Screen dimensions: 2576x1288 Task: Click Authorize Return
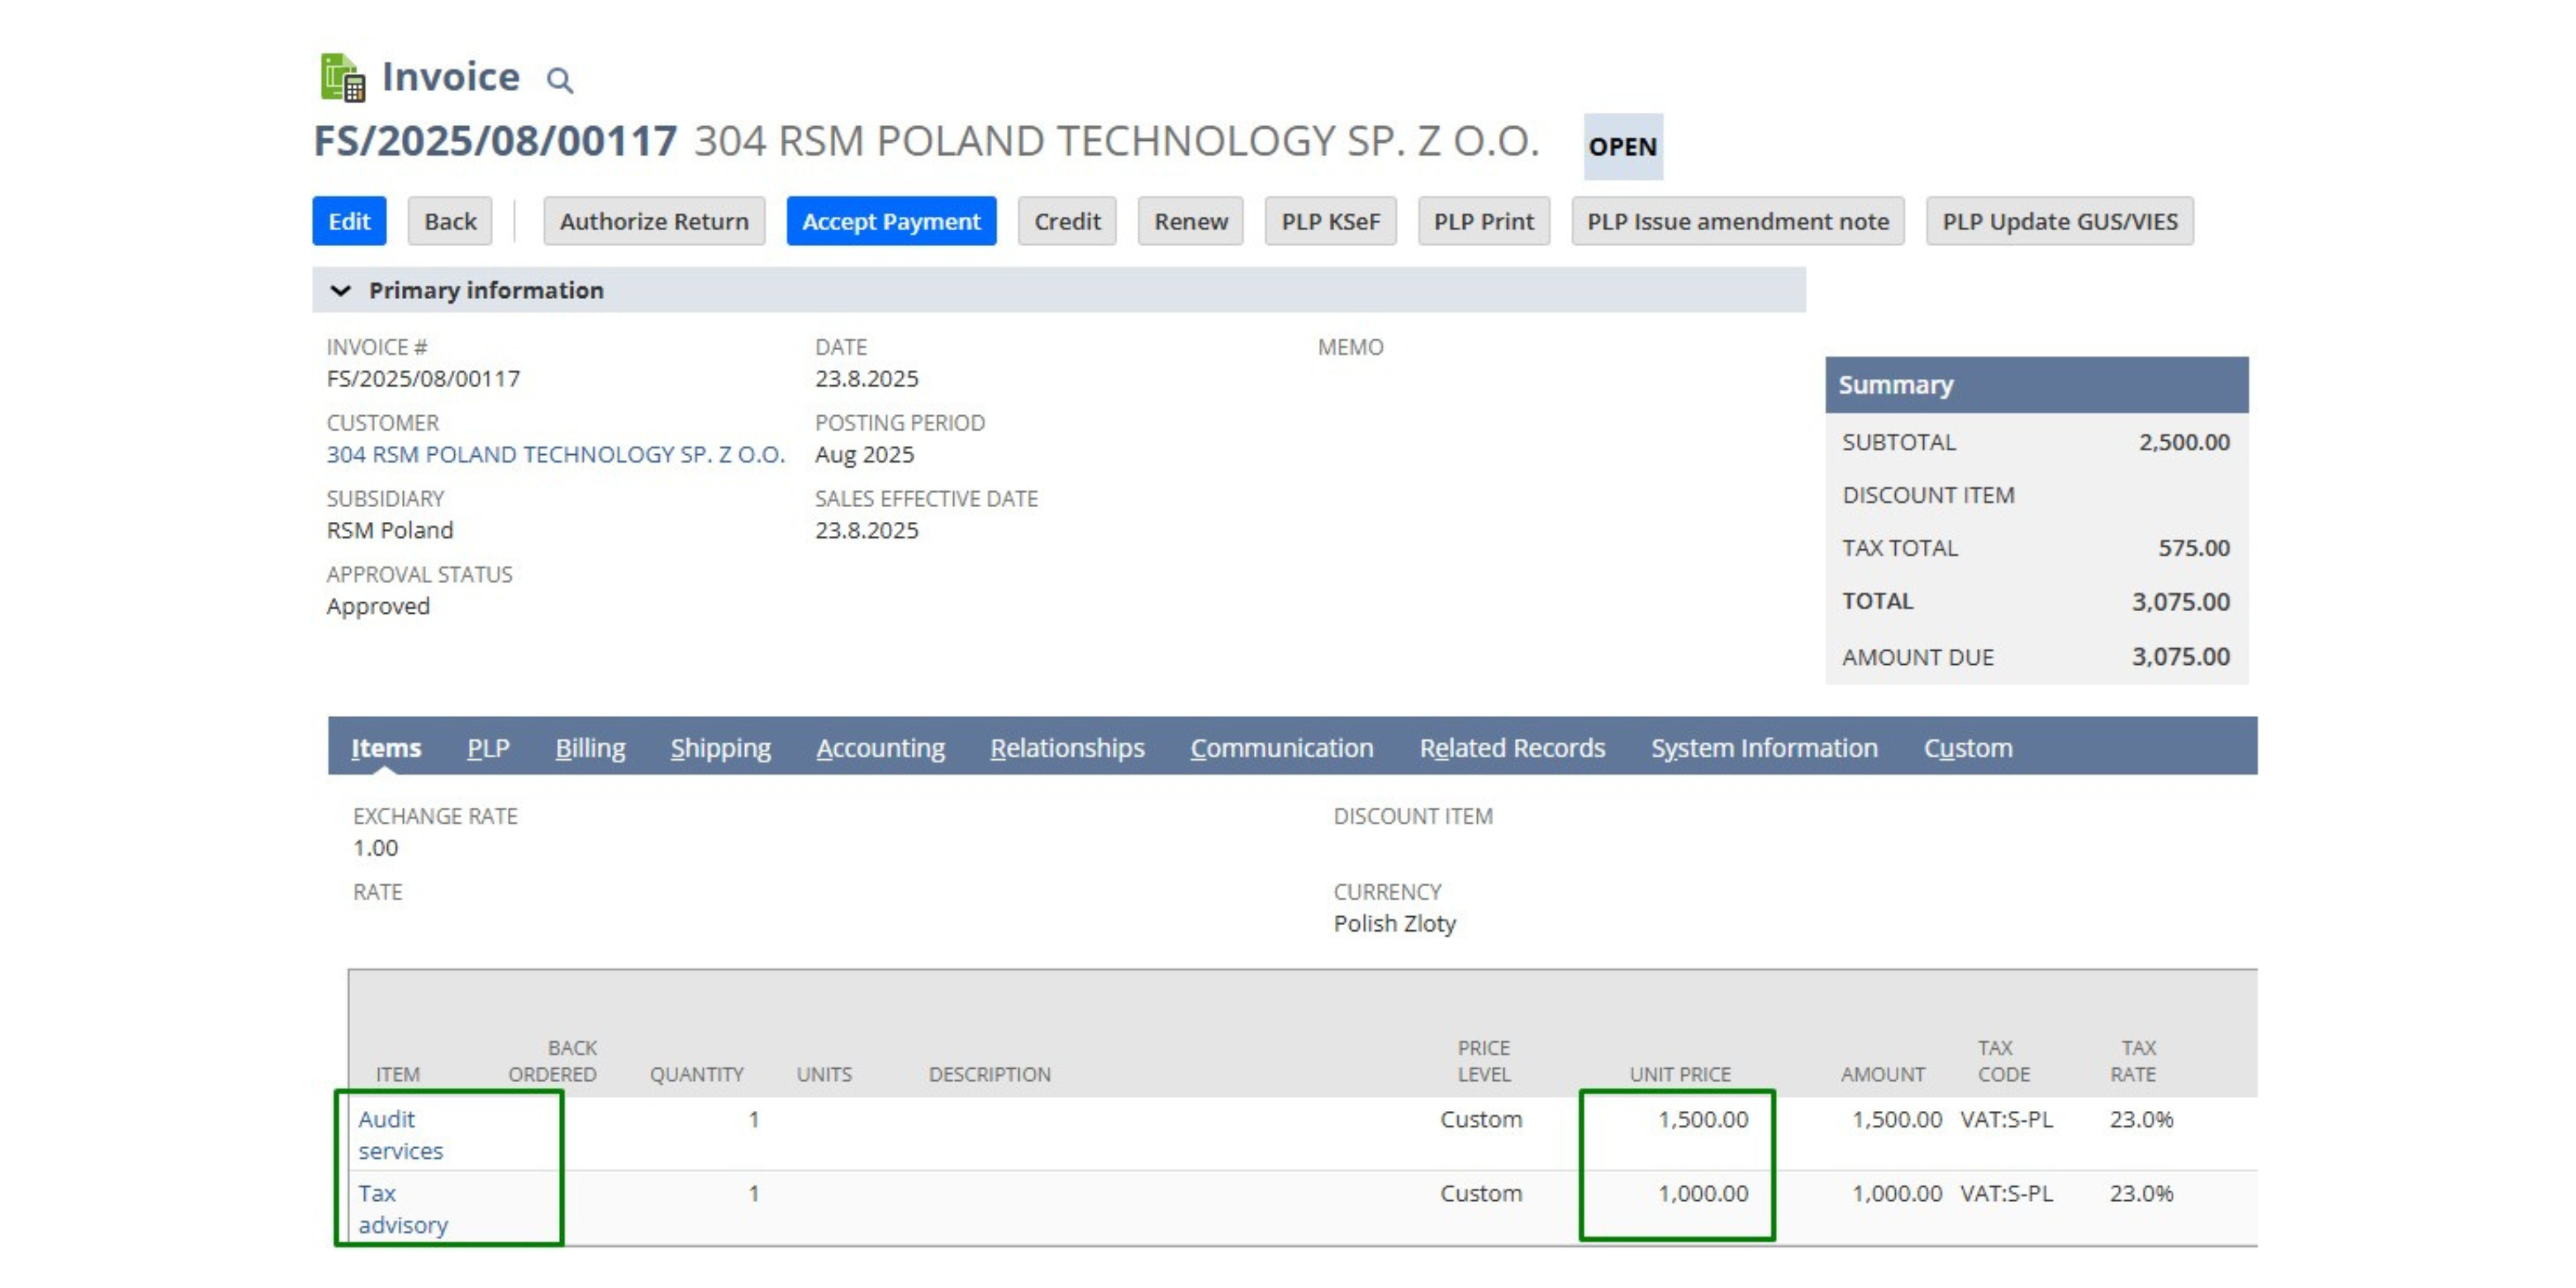(653, 221)
